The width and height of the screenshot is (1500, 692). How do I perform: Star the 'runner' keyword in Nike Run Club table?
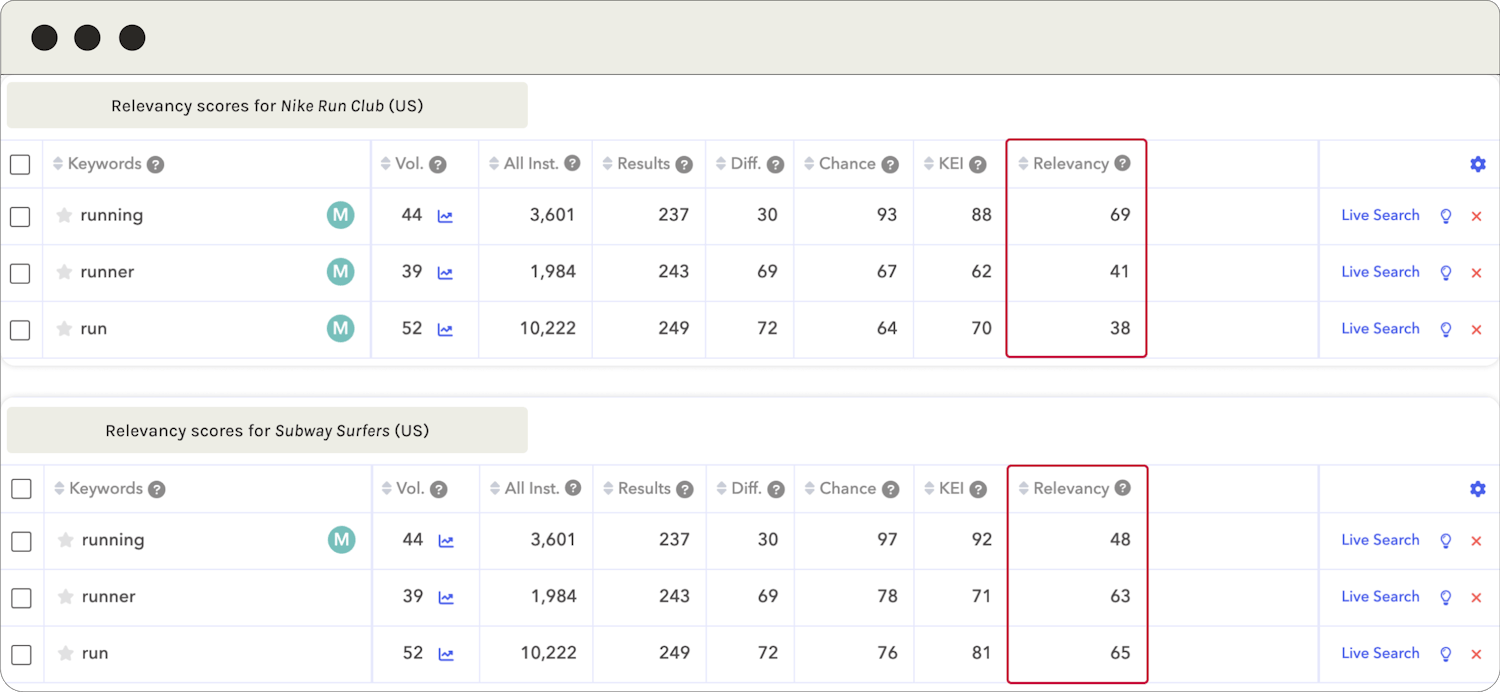[x=64, y=272]
